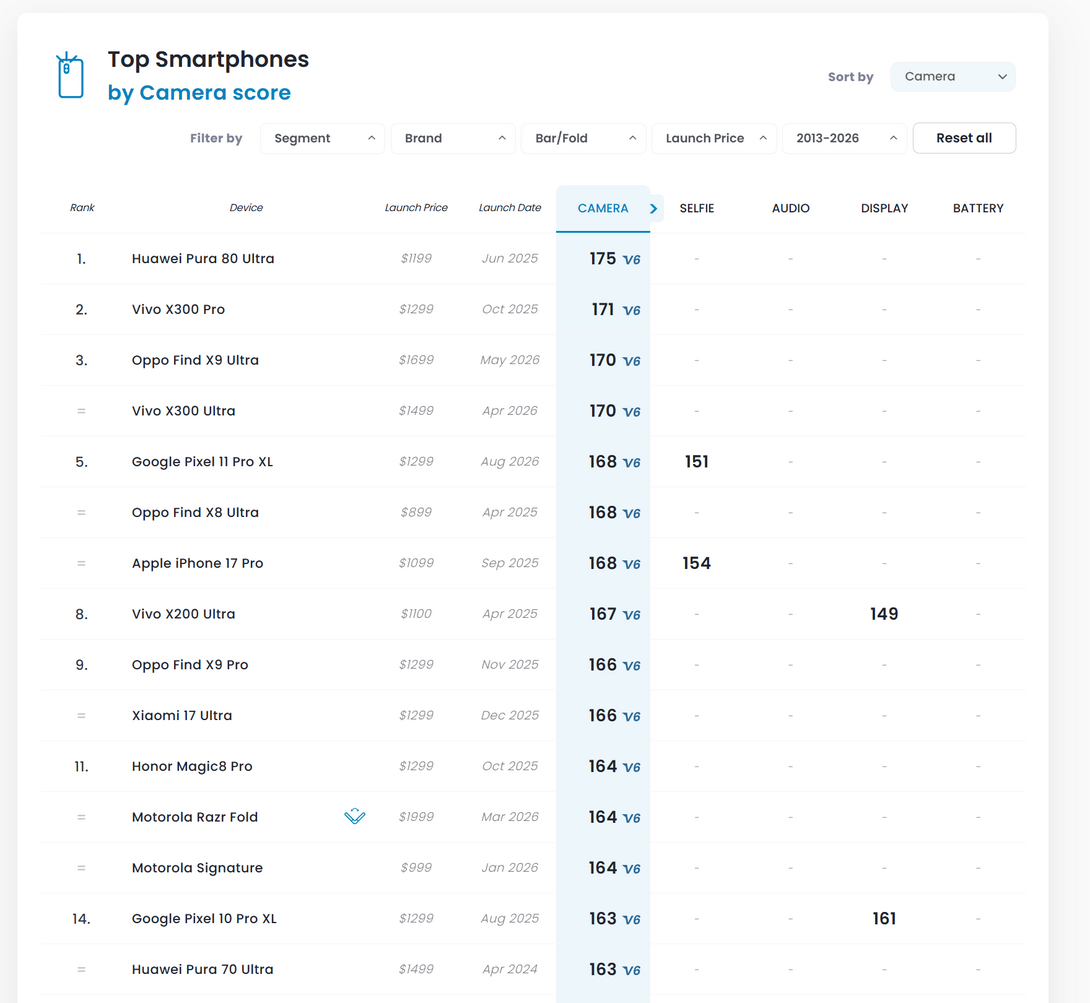Click display score 161 for Pixel 10 Pro XL

click(884, 918)
